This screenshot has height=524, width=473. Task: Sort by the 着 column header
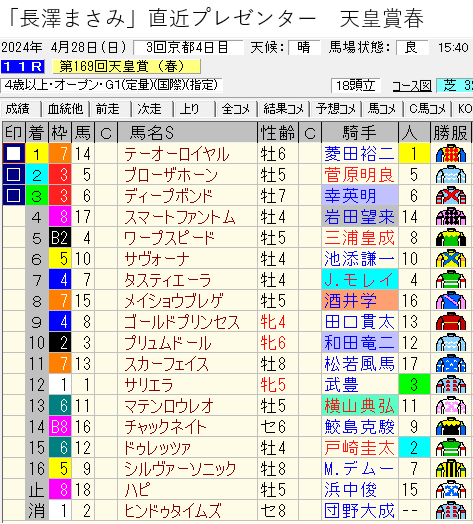pyautogui.click(x=36, y=133)
